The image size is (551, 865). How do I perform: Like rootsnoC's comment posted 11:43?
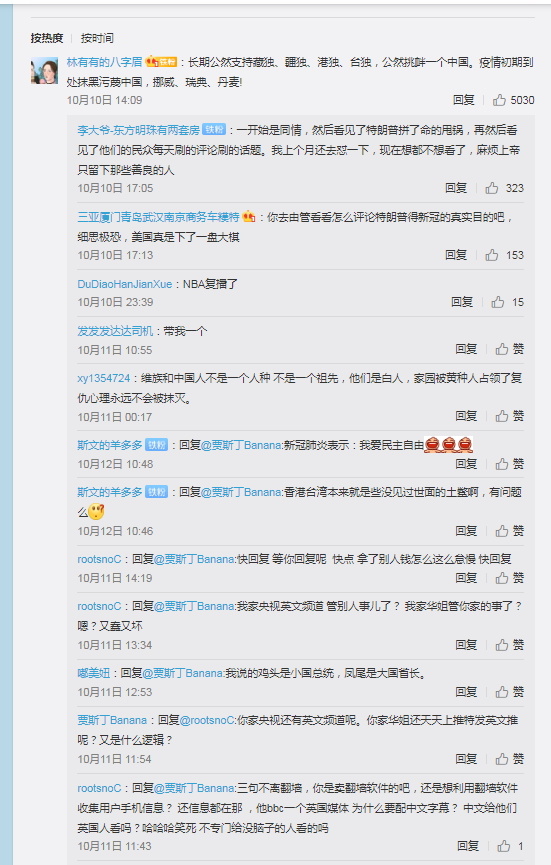(x=510, y=846)
